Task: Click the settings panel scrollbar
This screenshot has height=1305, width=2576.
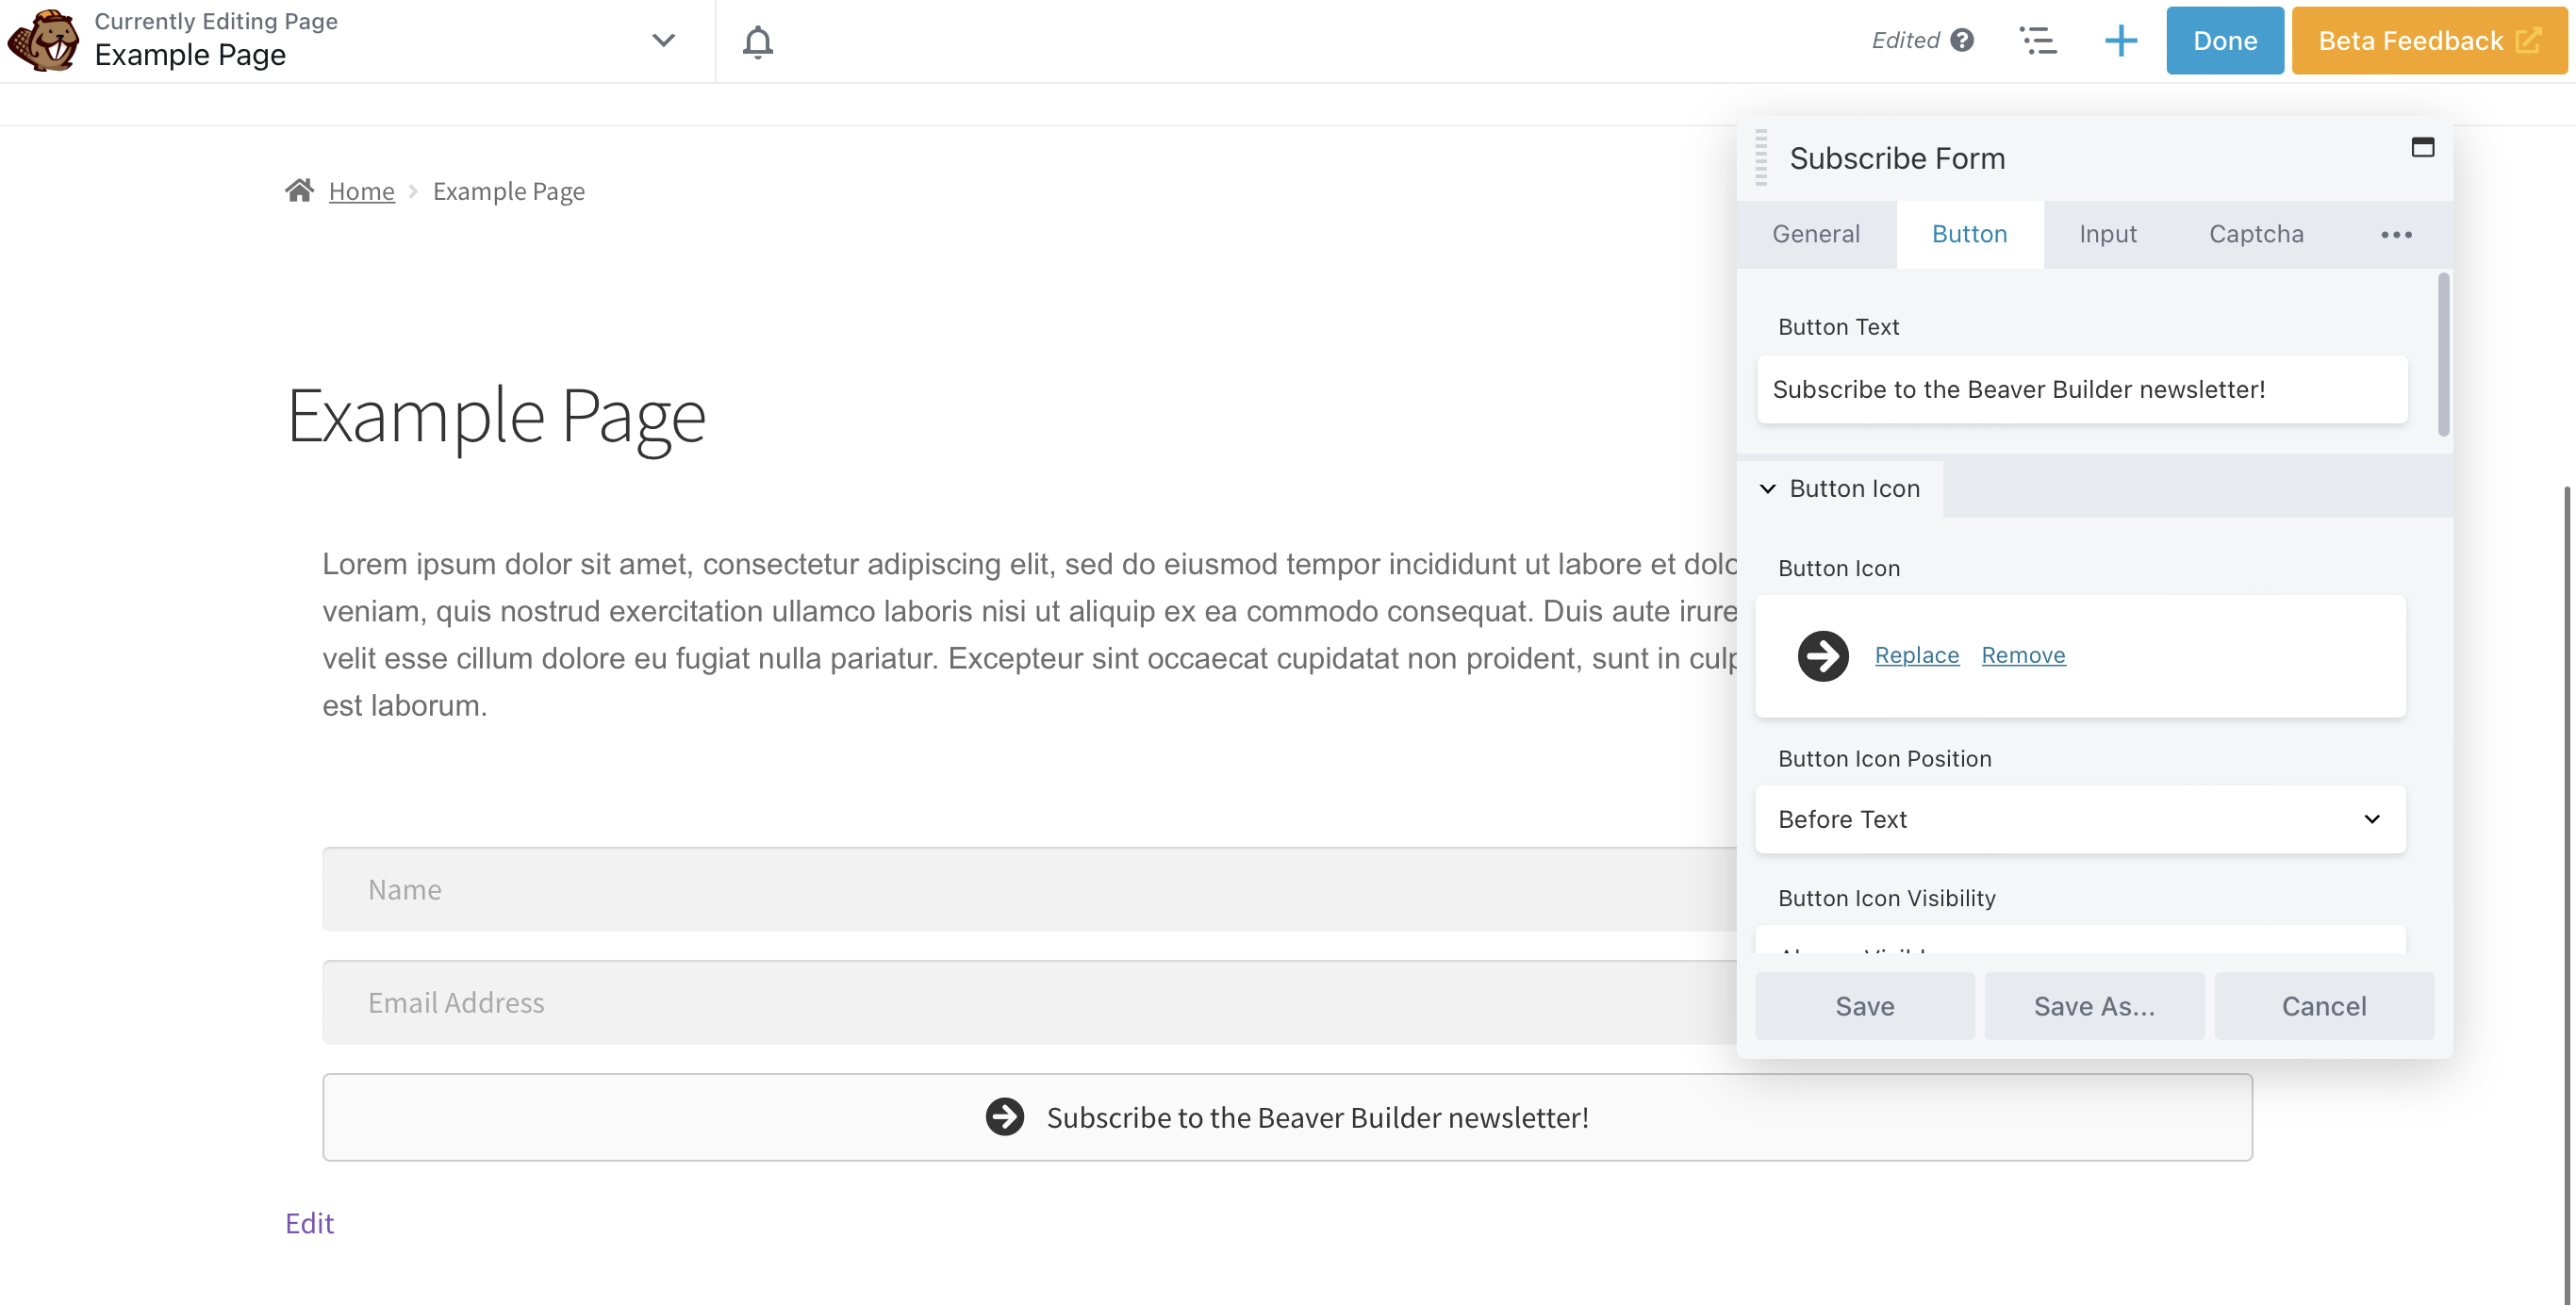Action: click(2443, 355)
